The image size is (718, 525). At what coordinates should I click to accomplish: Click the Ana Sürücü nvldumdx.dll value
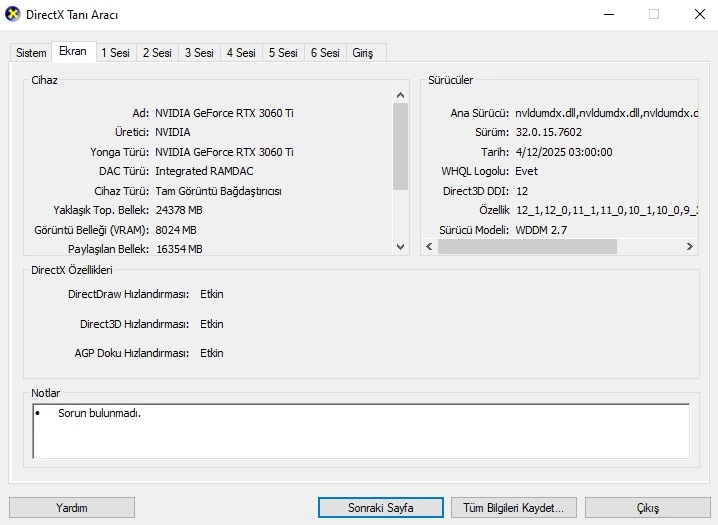(x=606, y=113)
